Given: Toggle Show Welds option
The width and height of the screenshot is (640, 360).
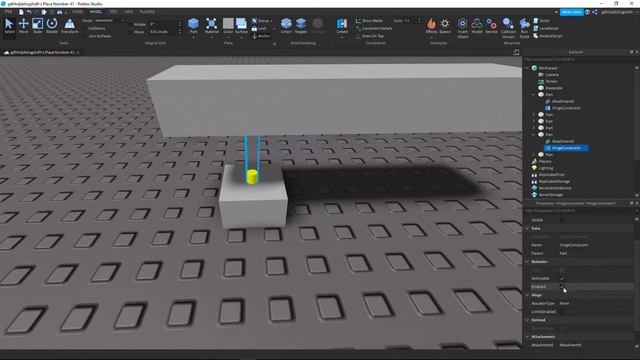Looking at the screenshot, I should click(x=369, y=20).
